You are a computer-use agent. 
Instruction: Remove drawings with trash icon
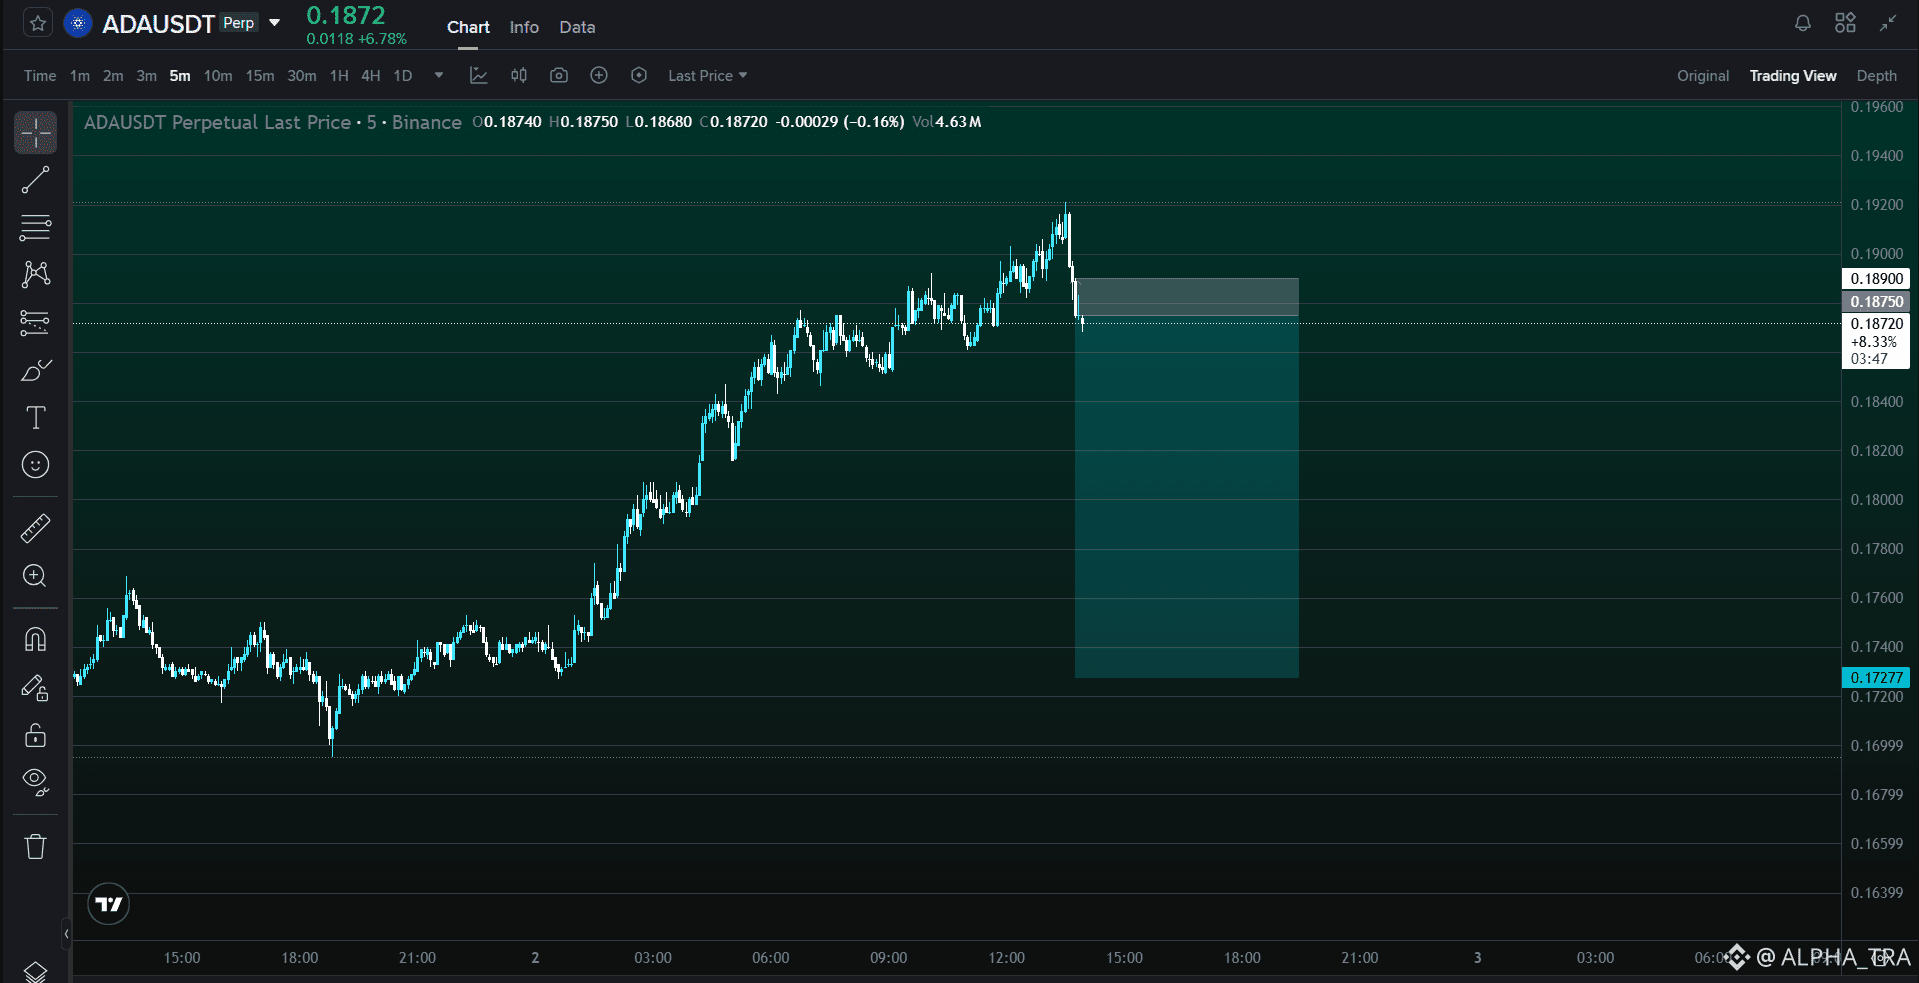click(36, 846)
